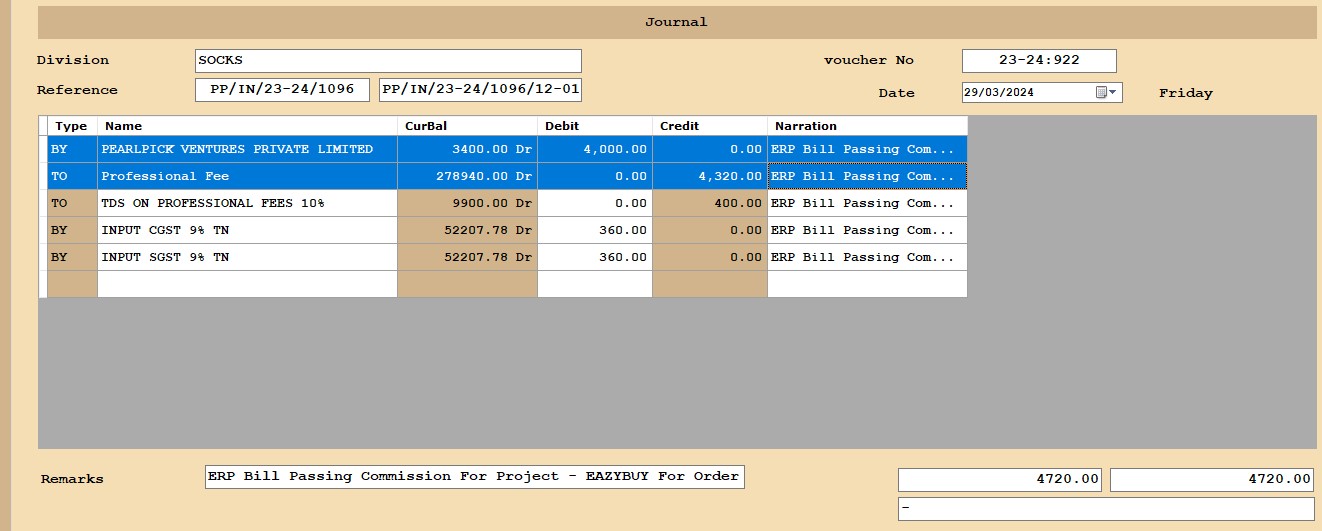This screenshot has height=531, width=1322.
Task: Click the Type column header
Action: point(71,126)
